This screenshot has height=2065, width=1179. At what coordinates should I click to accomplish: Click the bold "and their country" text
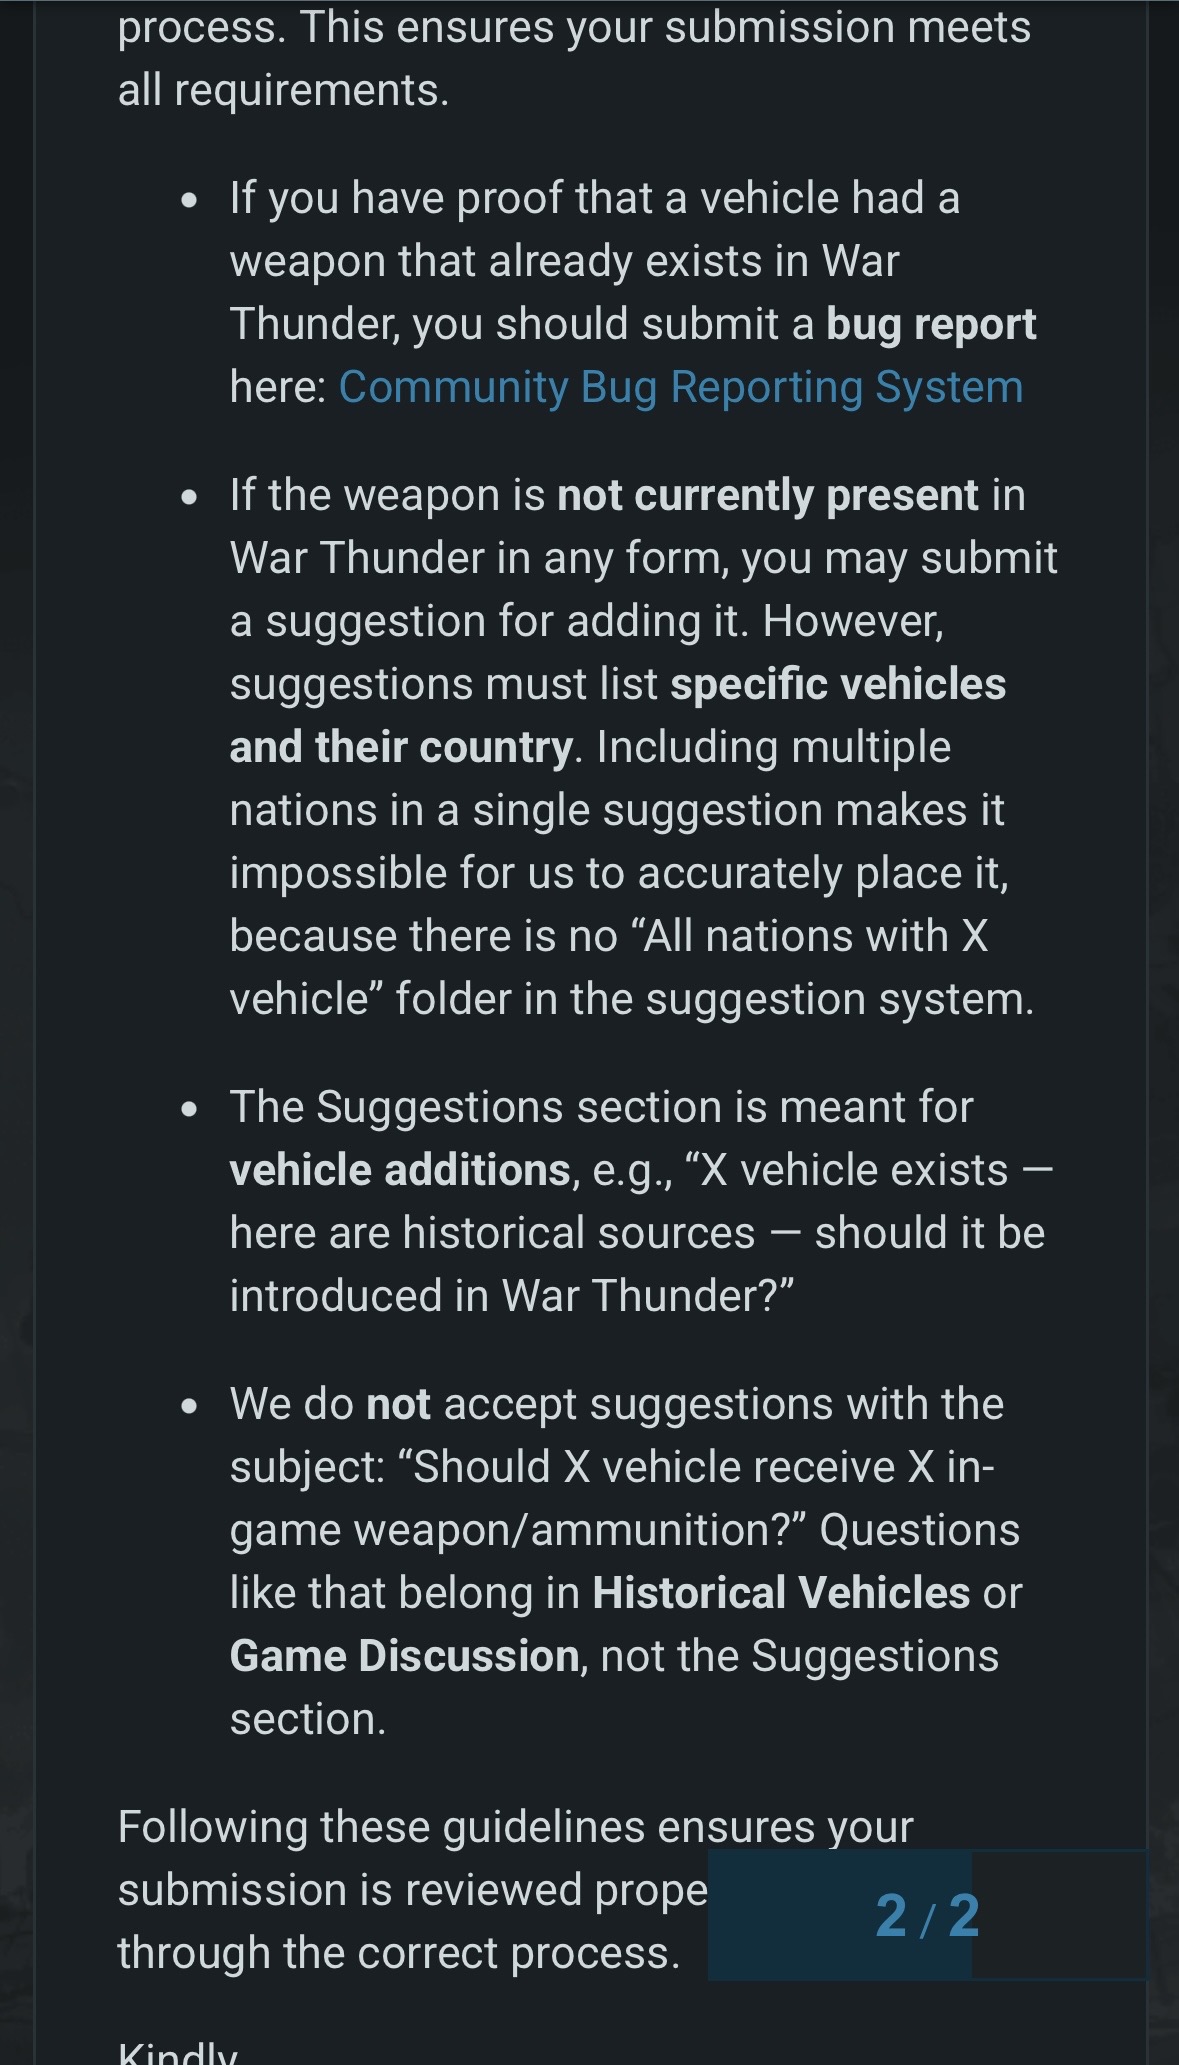pyautogui.click(x=401, y=747)
